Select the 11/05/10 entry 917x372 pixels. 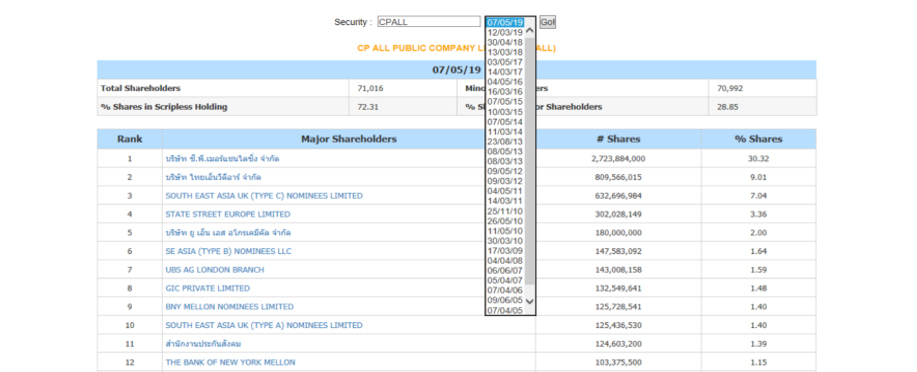(x=505, y=231)
